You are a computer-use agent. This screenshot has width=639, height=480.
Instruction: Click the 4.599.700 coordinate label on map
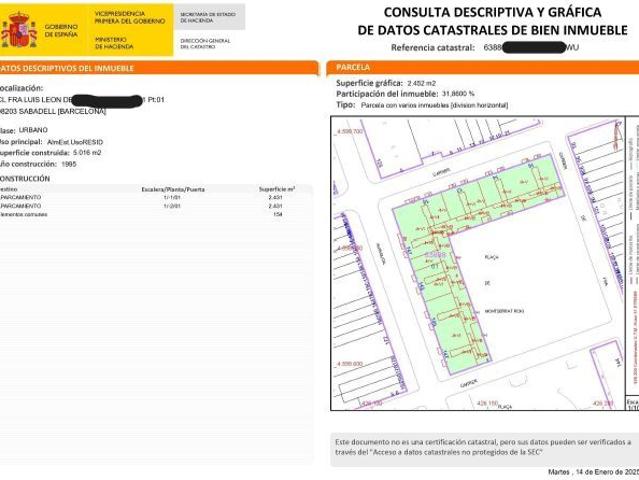click(350, 132)
